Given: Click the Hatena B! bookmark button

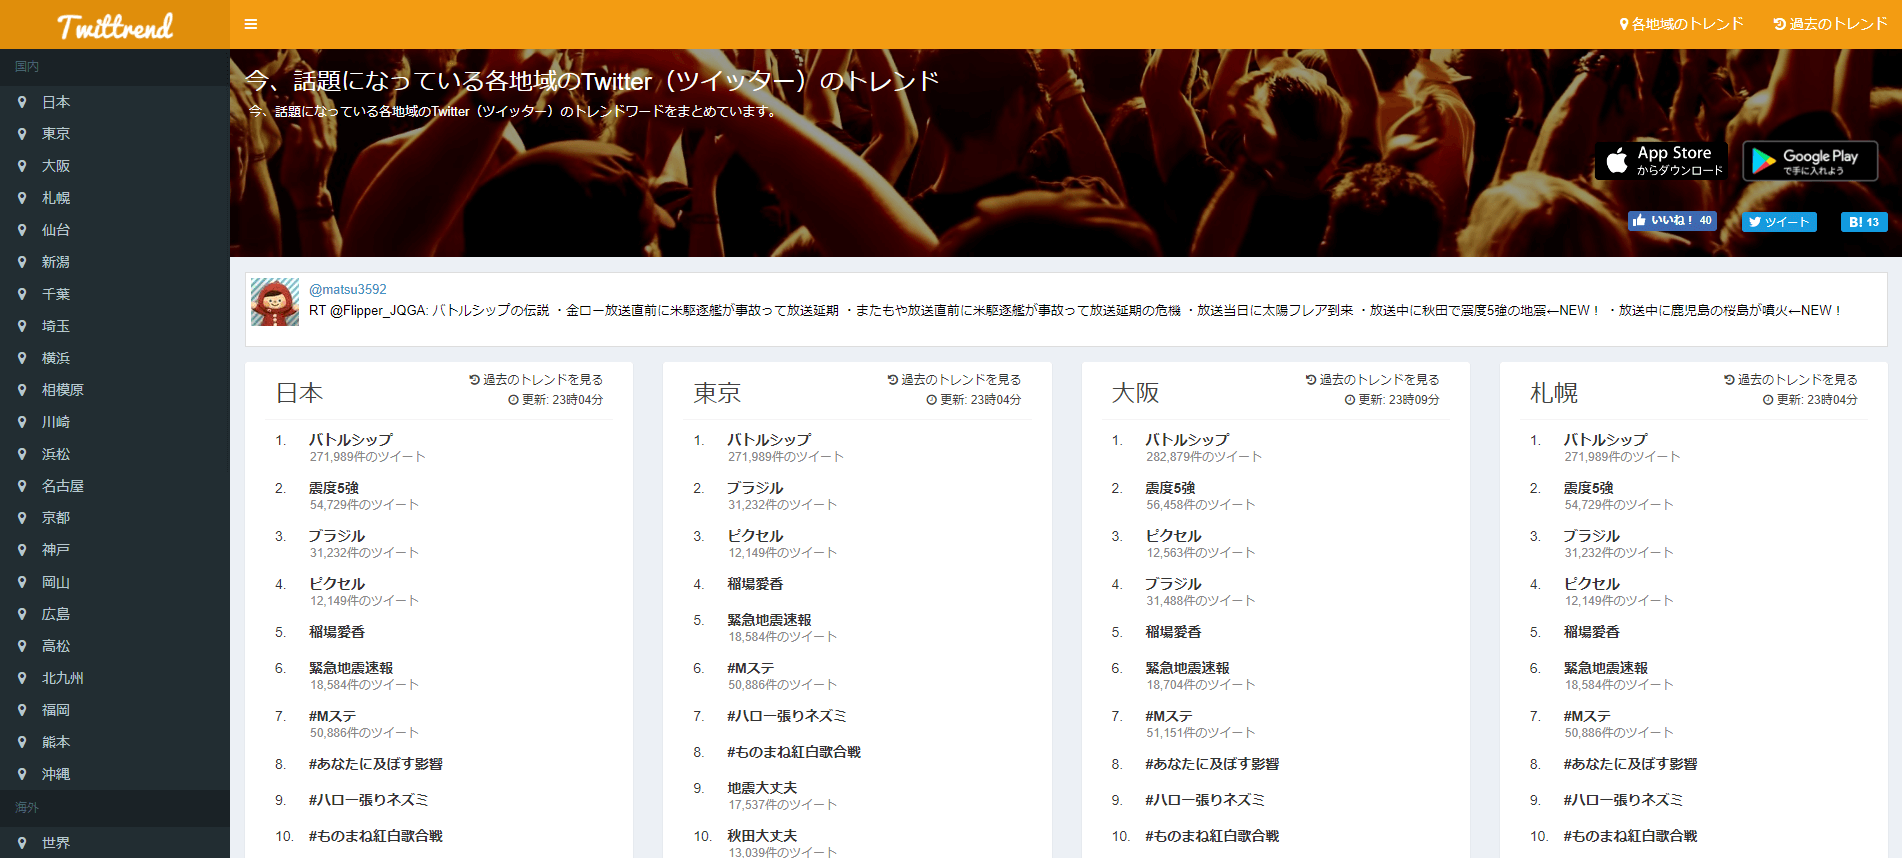Looking at the screenshot, I should (x=1863, y=222).
